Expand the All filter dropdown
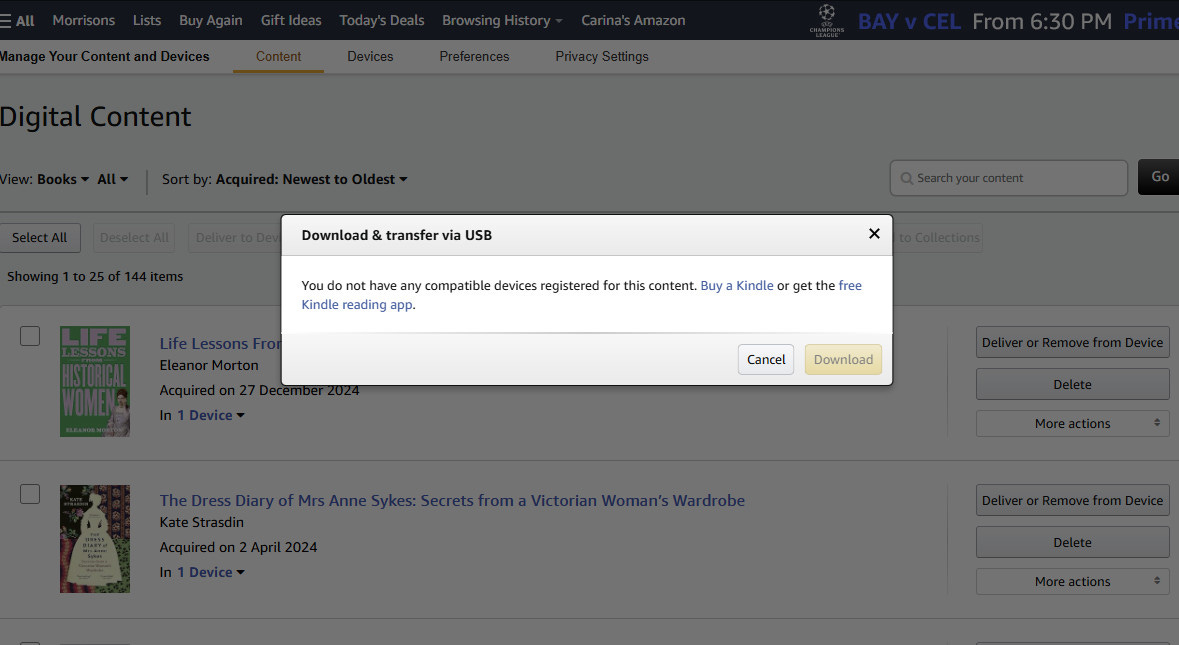 pos(113,179)
